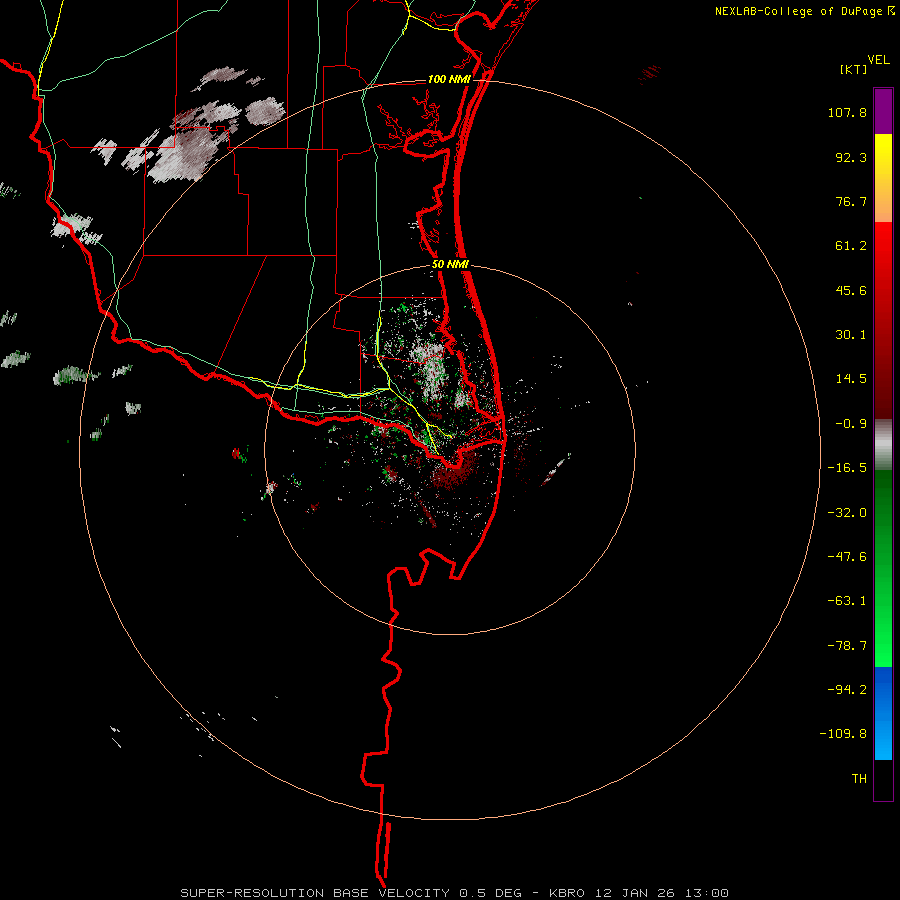
Task: Click the yellow segment of velocity color bar
Action: 883,178
